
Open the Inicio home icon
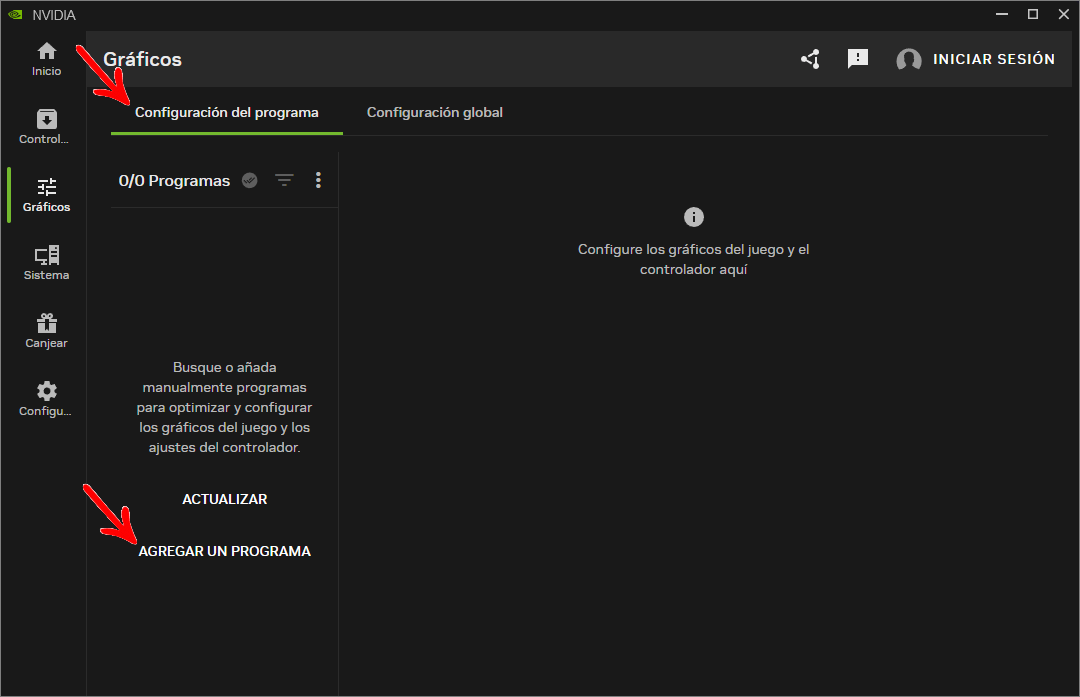click(47, 52)
